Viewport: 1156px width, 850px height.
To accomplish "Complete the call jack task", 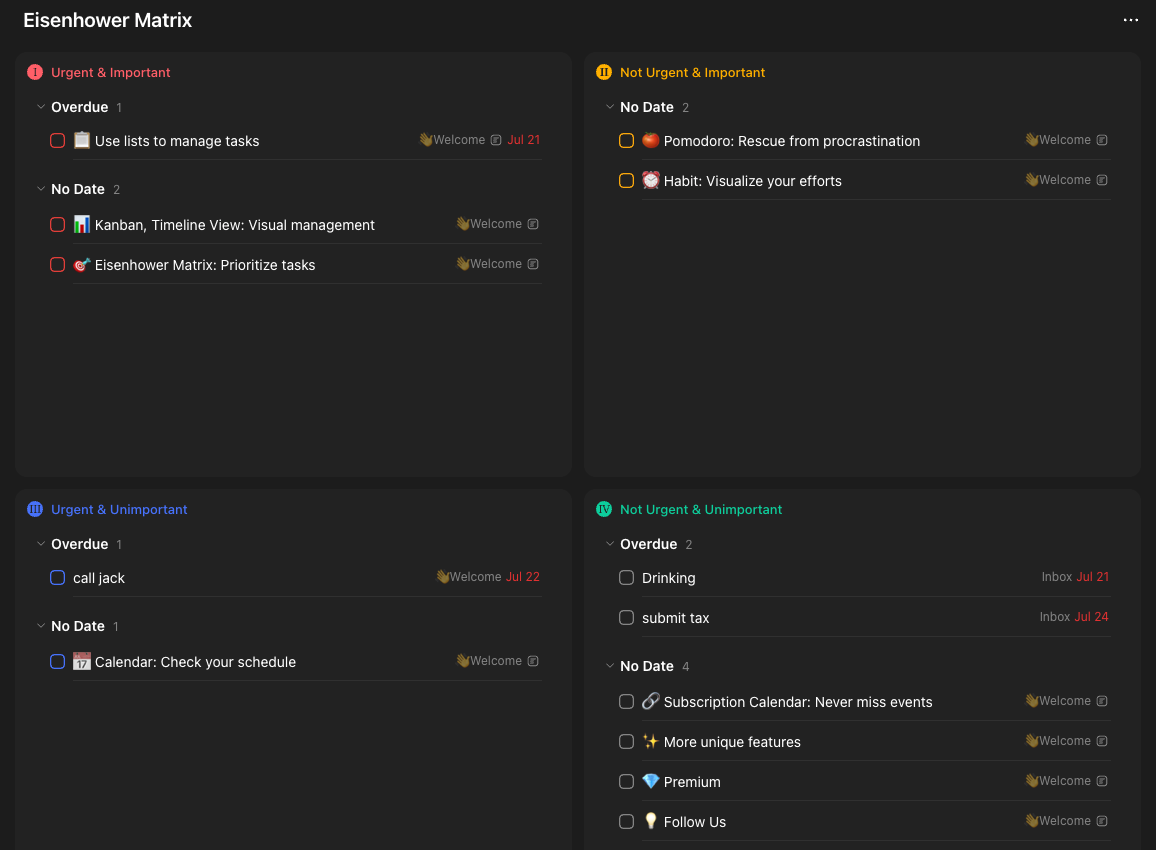I will 58,578.
